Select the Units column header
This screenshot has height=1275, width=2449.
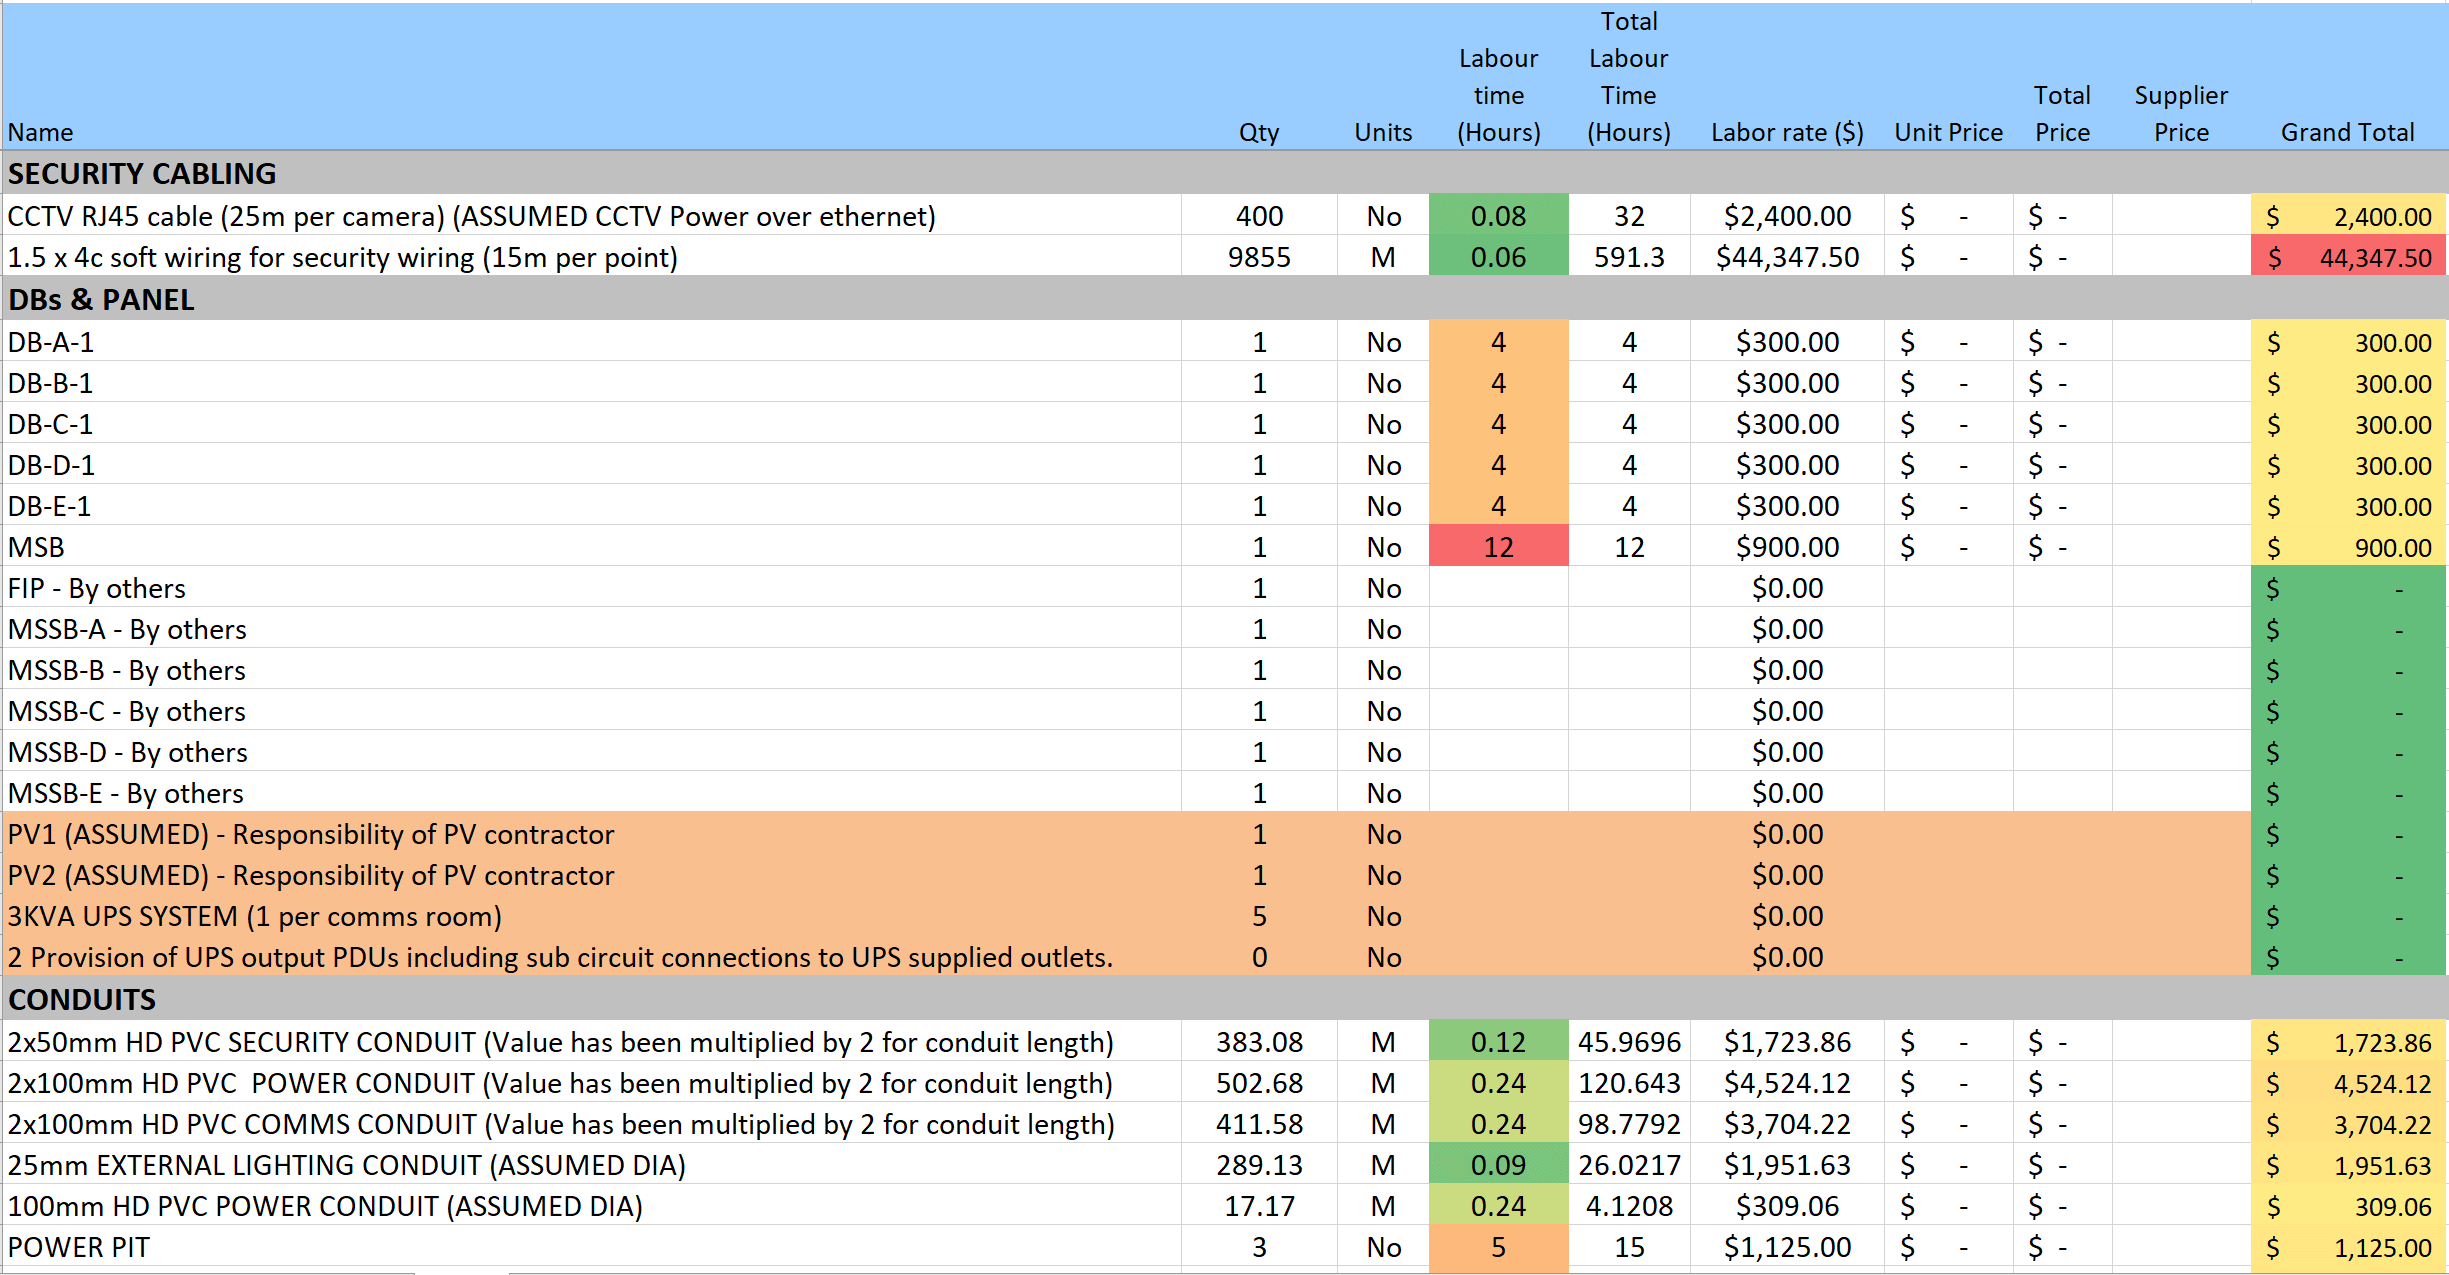click(x=1382, y=132)
